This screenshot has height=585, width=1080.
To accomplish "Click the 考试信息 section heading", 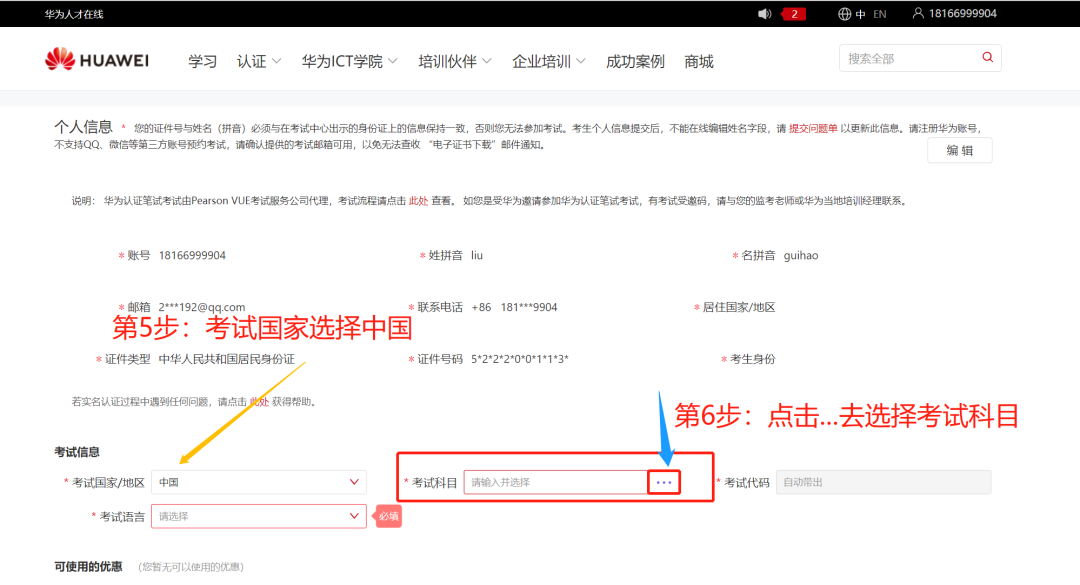I will pos(77,452).
